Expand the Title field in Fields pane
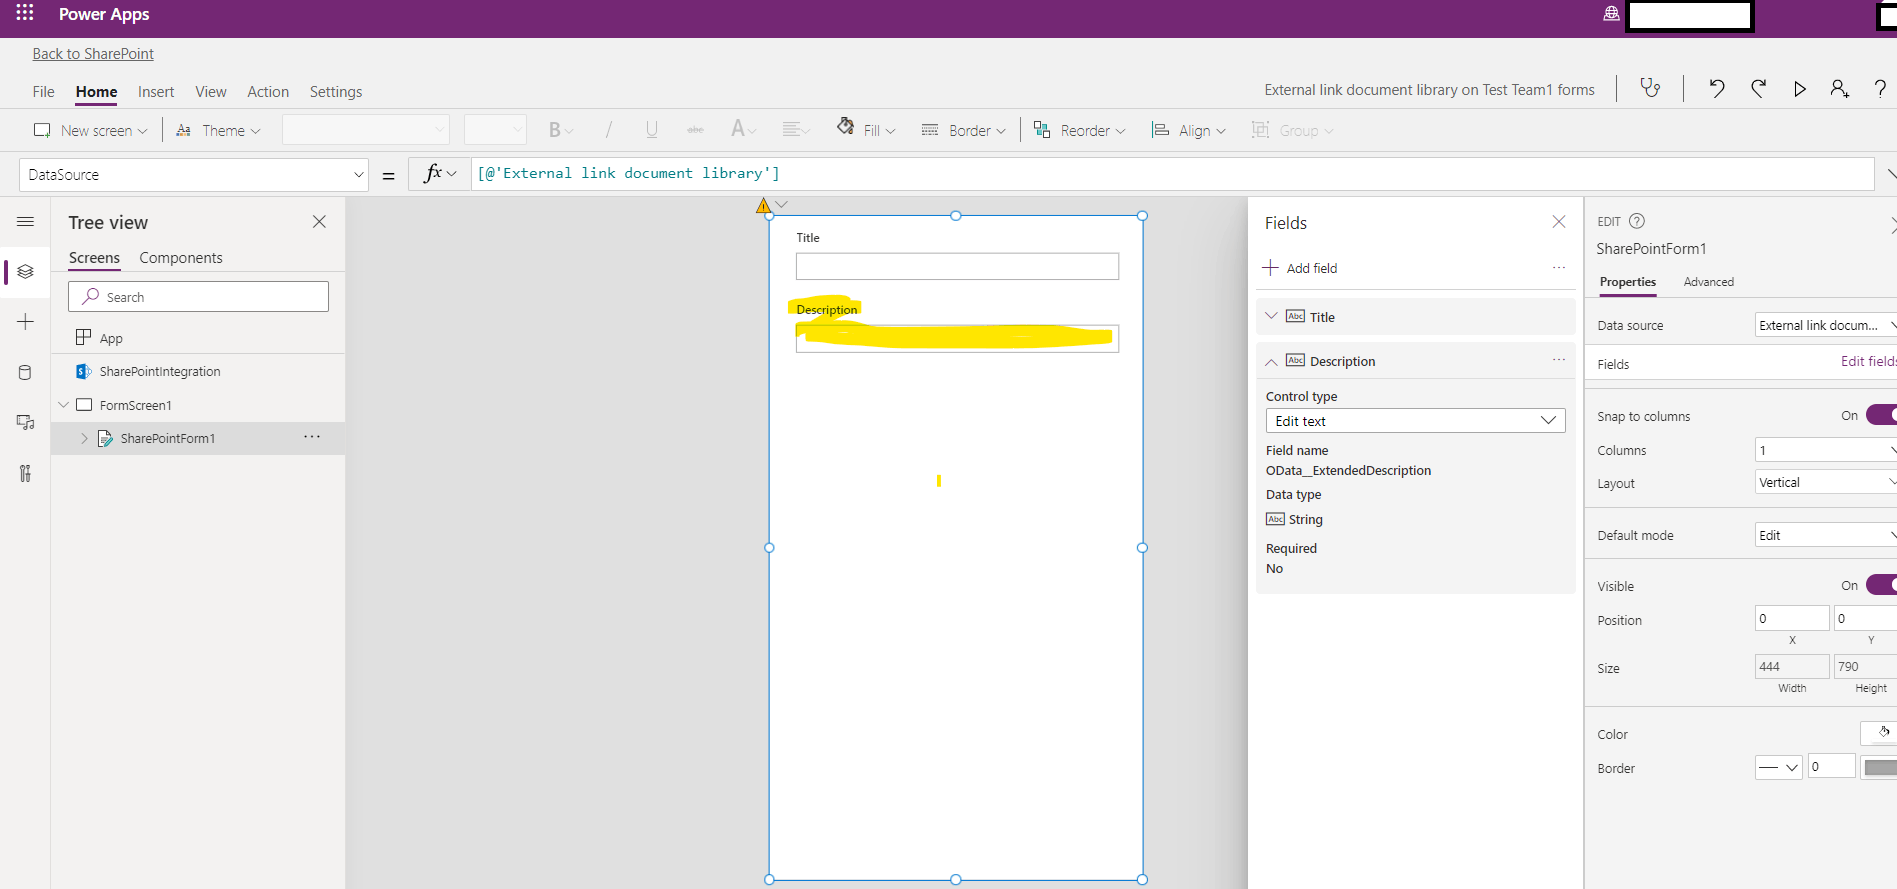This screenshot has width=1897, height=889. coord(1271,316)
